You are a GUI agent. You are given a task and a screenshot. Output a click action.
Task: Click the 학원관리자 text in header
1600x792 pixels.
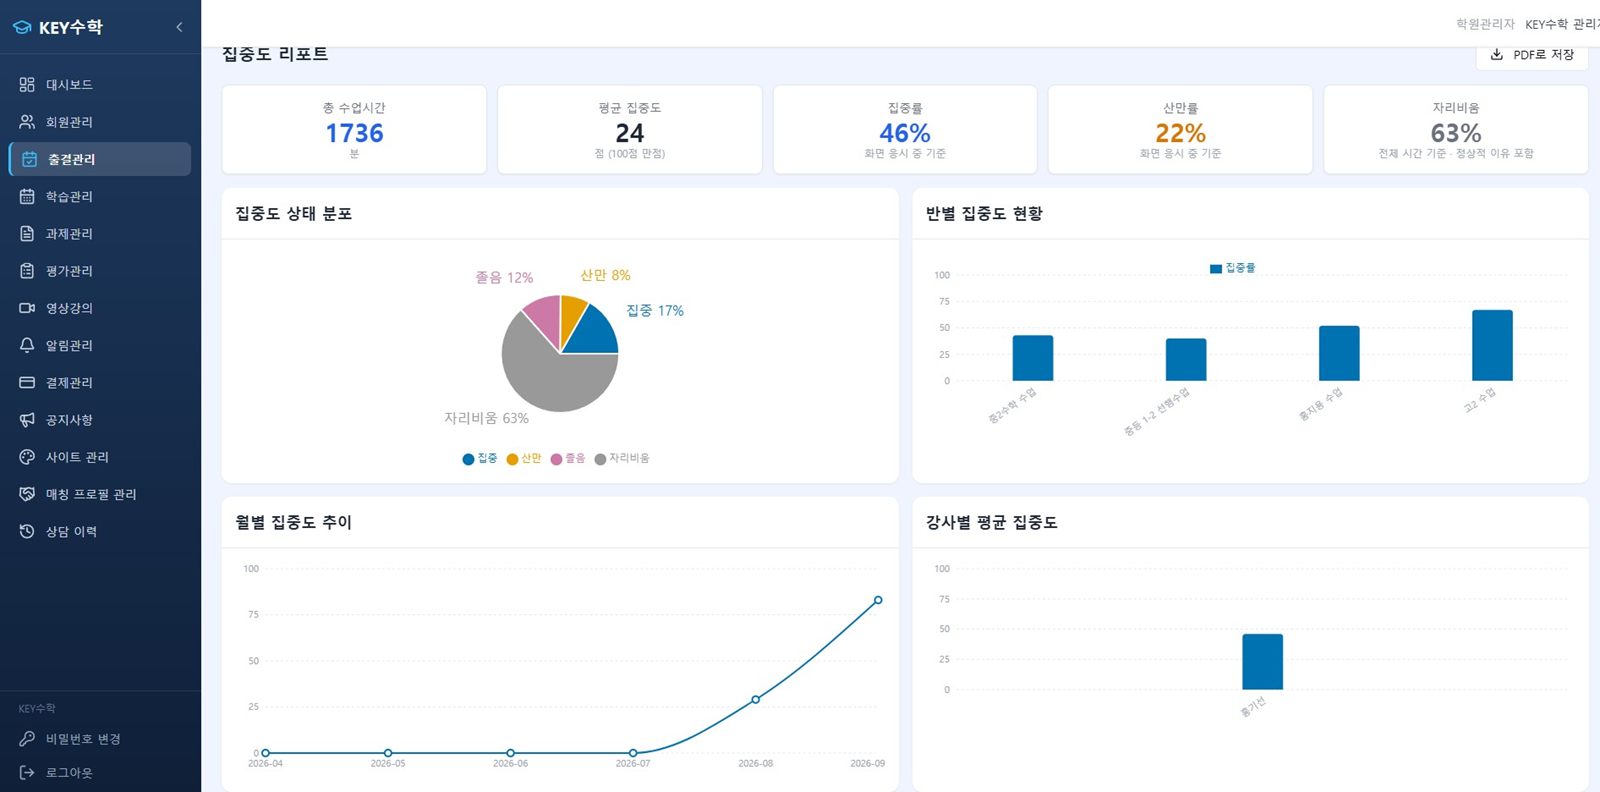(1485, 24)
